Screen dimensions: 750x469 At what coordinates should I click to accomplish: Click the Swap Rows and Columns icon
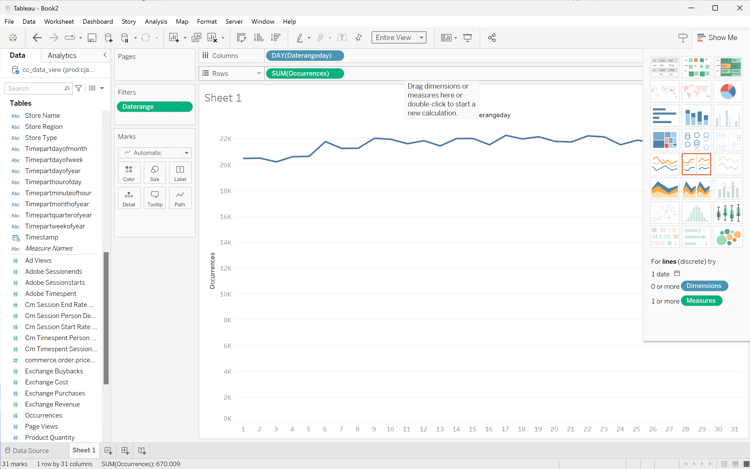pyautogui.click(x=241, y=38)
